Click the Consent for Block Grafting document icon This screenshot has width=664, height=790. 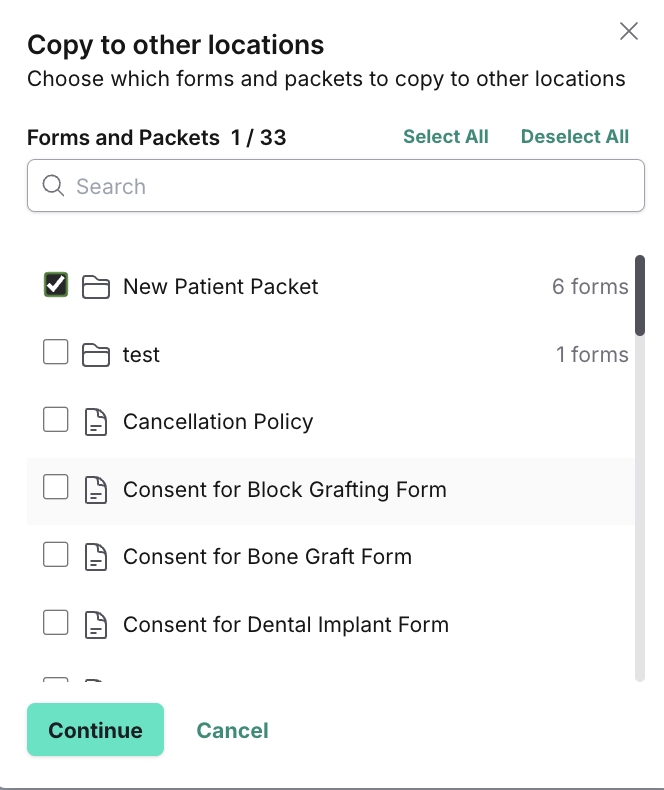tap(96, 490)
